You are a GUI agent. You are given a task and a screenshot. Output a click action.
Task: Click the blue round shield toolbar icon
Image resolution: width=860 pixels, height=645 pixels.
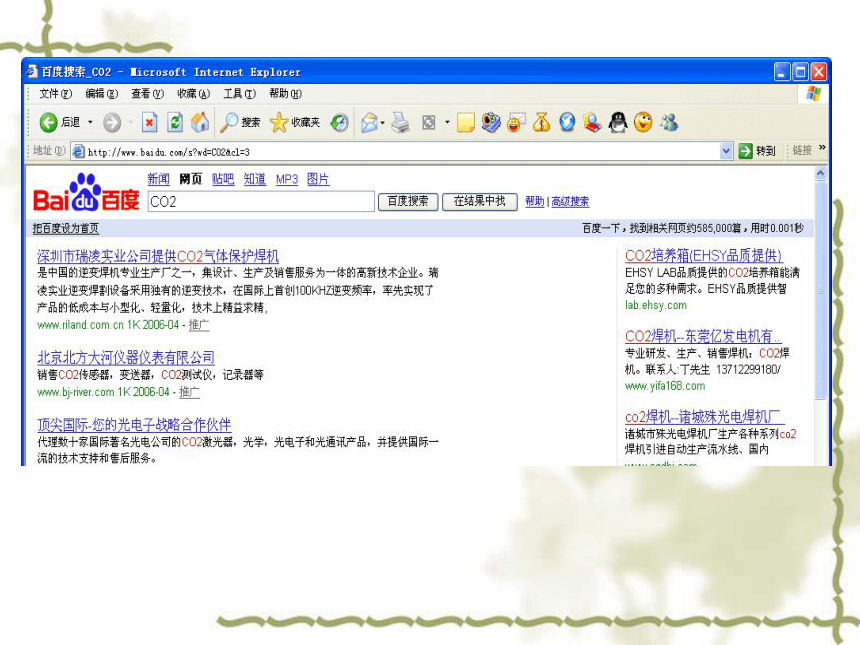567,122
